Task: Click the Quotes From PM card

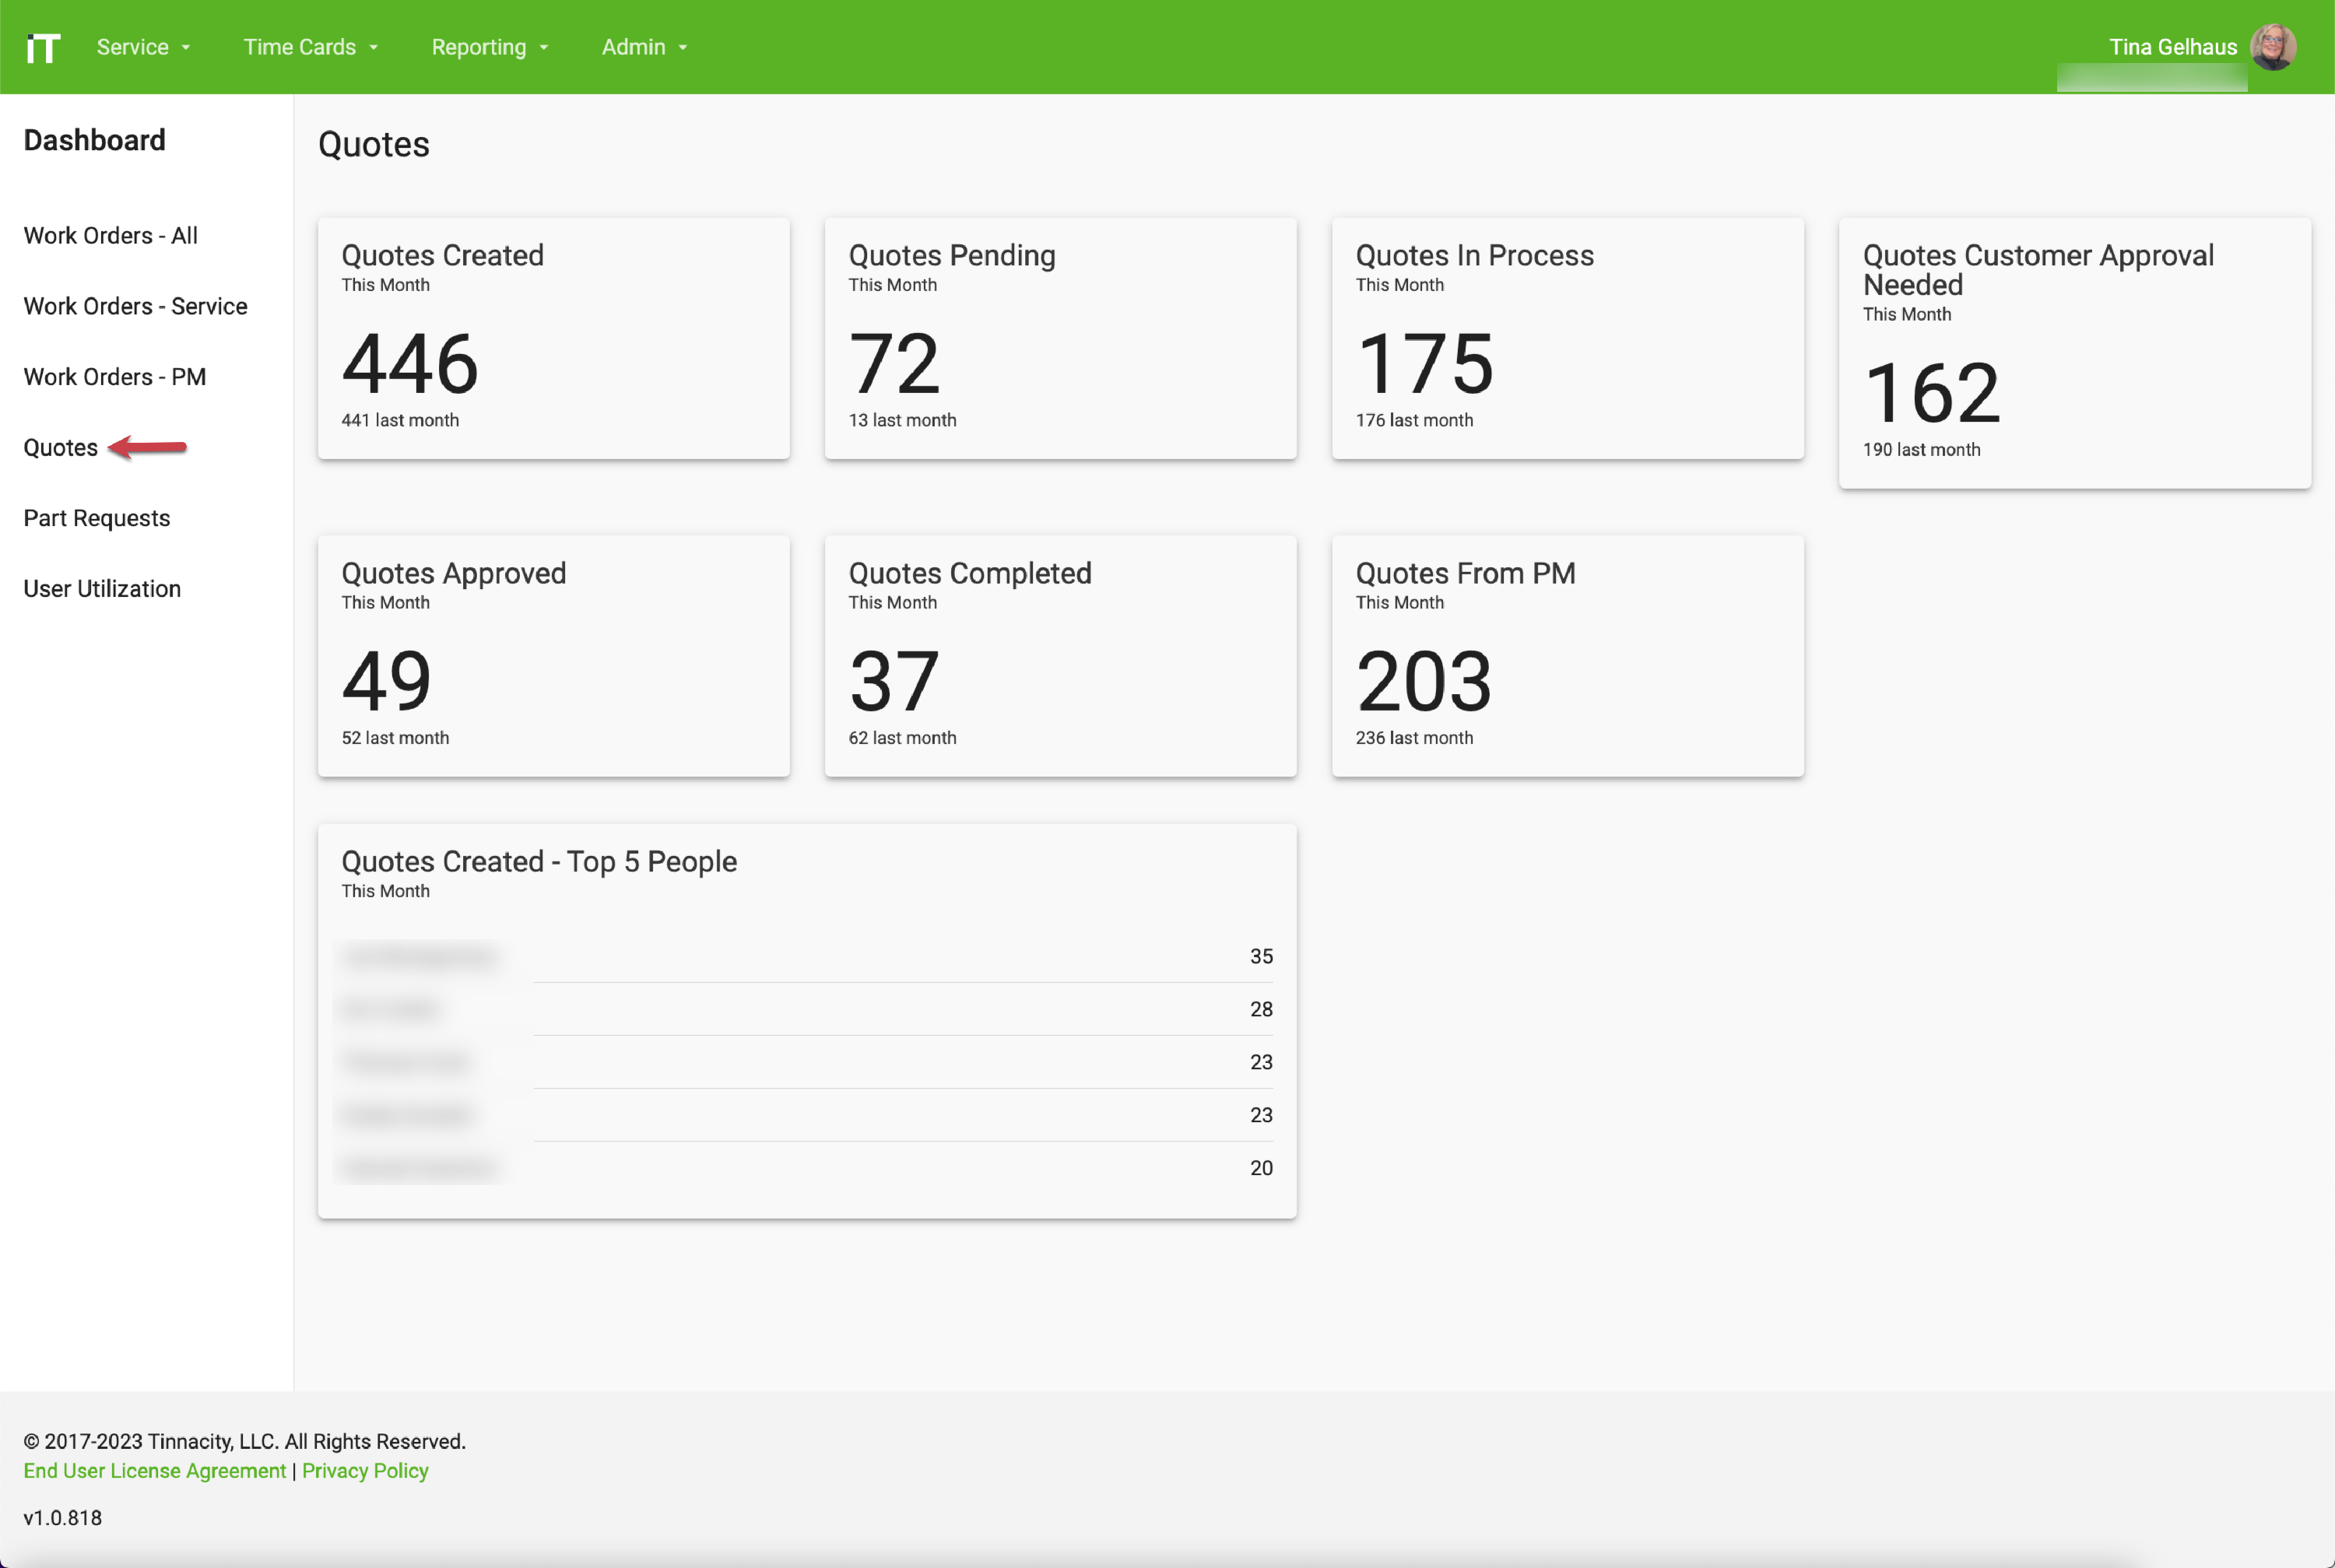Action: click(x=1566, y=656)
